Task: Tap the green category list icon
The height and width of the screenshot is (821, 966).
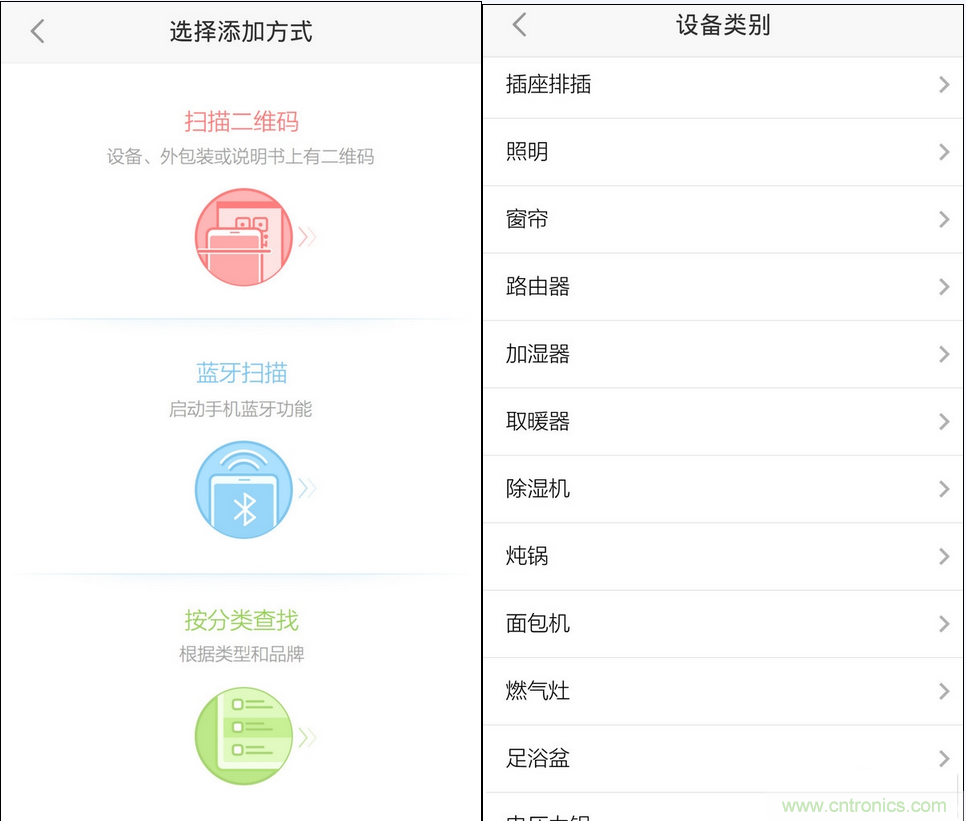Action: point(243,736)
